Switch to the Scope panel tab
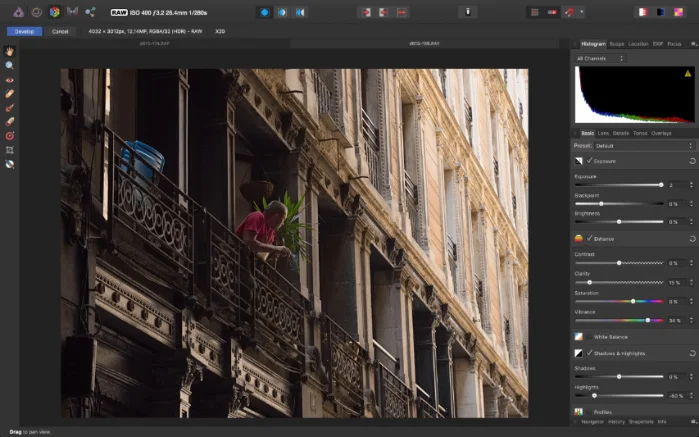699x437 pixels. tap(616, 44)
